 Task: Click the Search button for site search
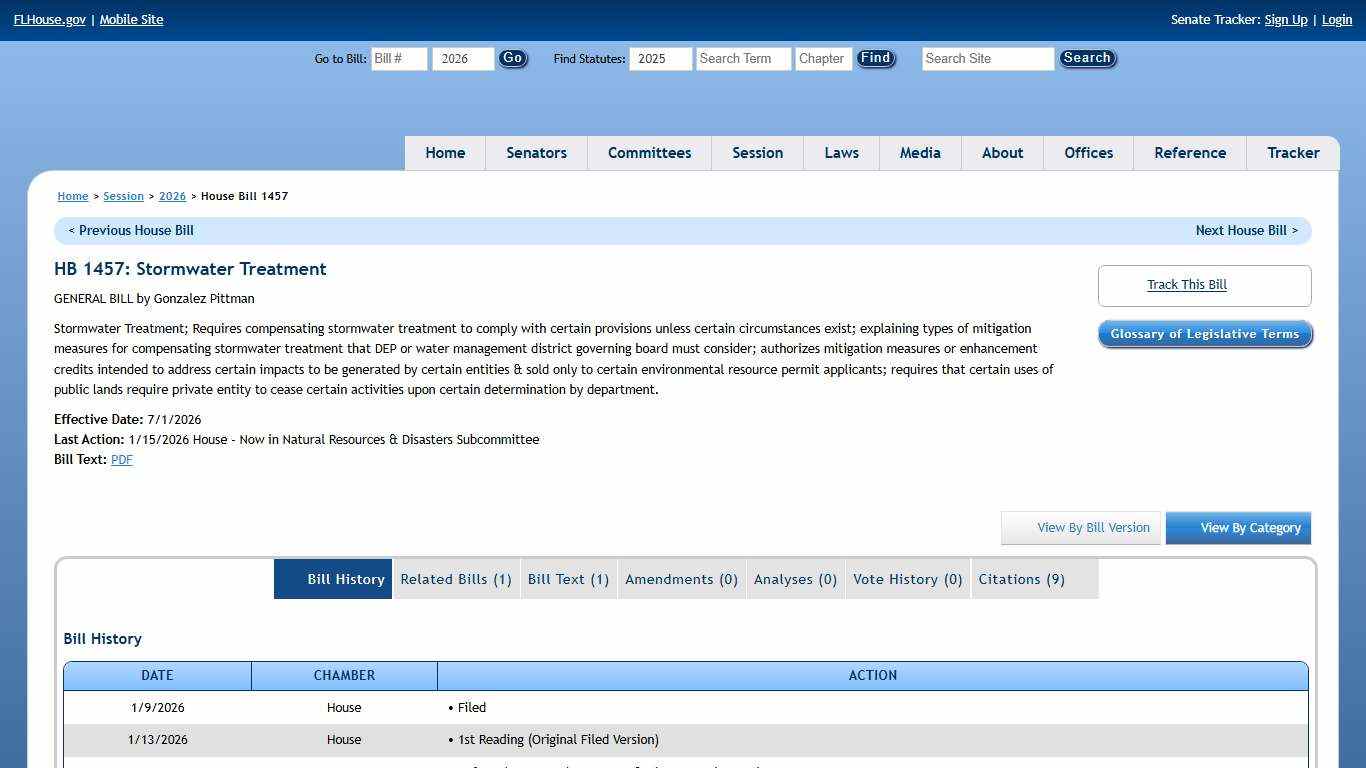(x=1087, y=58)
